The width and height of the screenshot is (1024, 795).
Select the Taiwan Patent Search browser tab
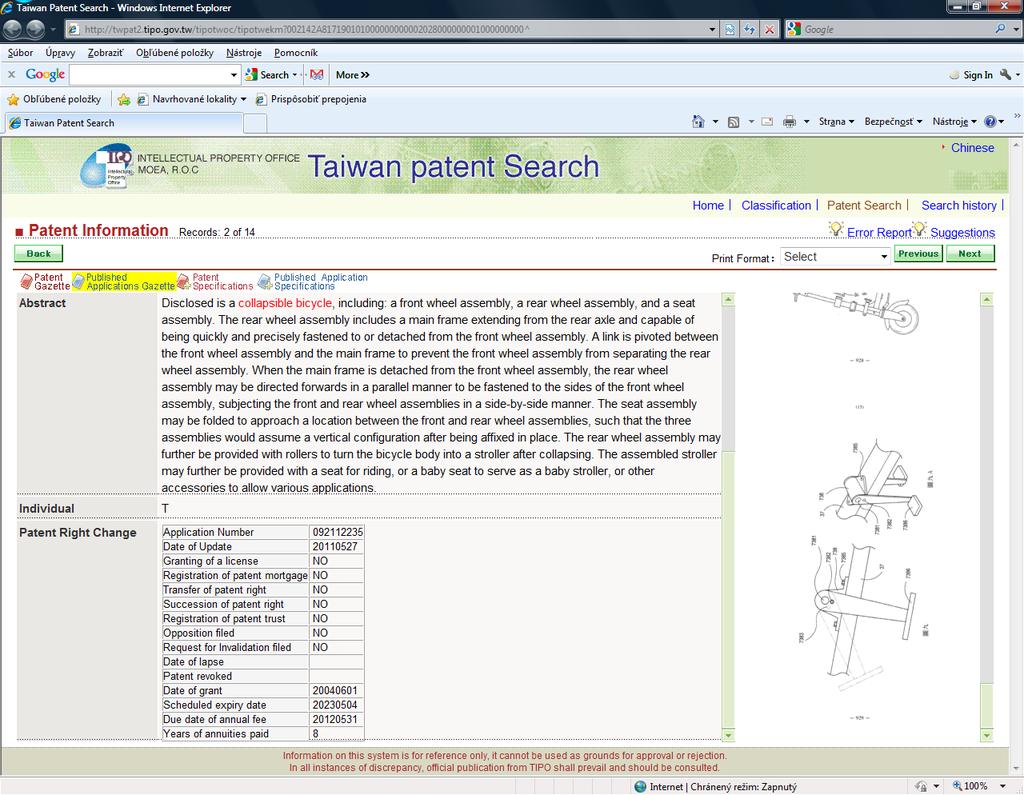click(x=124, y=123)
